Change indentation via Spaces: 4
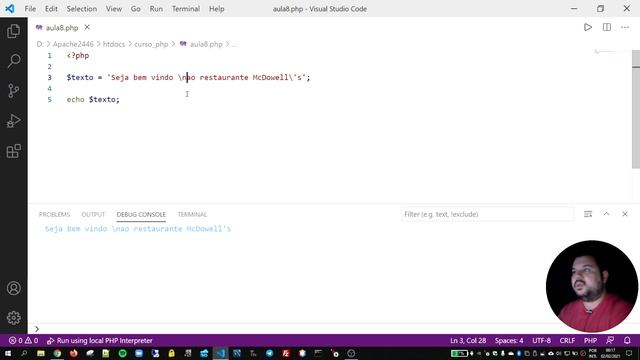The image size is (640, 360). tap(509, 340)
